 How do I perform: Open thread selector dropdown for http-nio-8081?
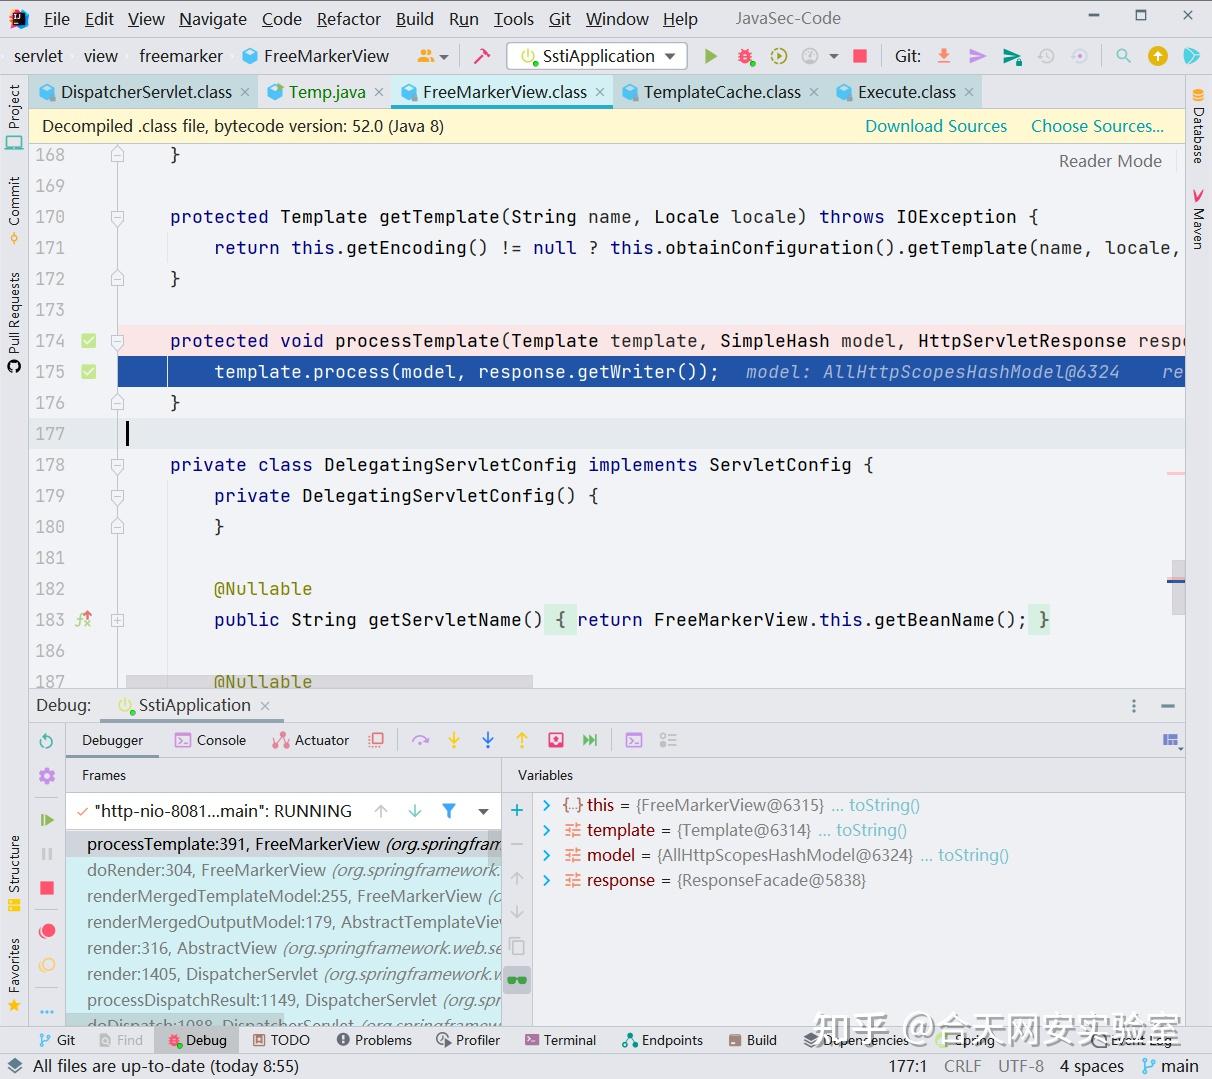pyautogui.click(x=484, y=811)
